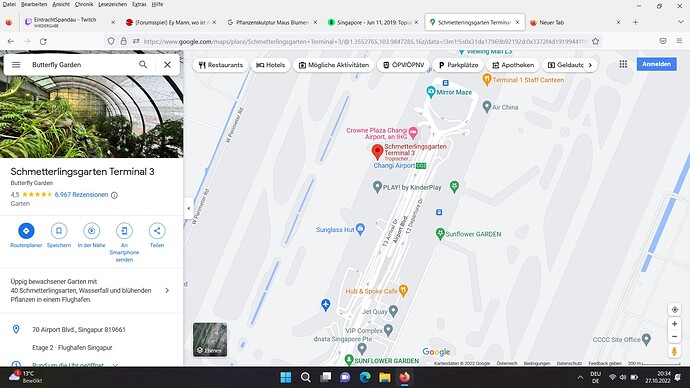690x388 pixels.
Task: Bookmark this page with the star icon
Action: point(595,41)
